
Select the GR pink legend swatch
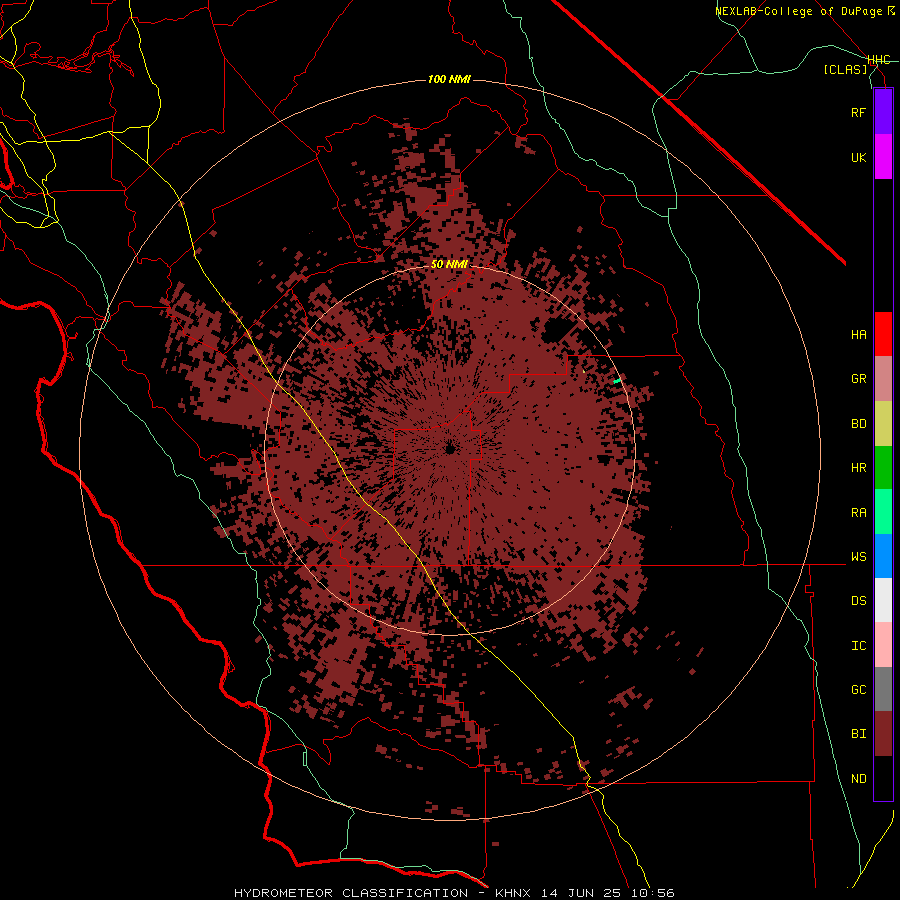coord(883,379)
